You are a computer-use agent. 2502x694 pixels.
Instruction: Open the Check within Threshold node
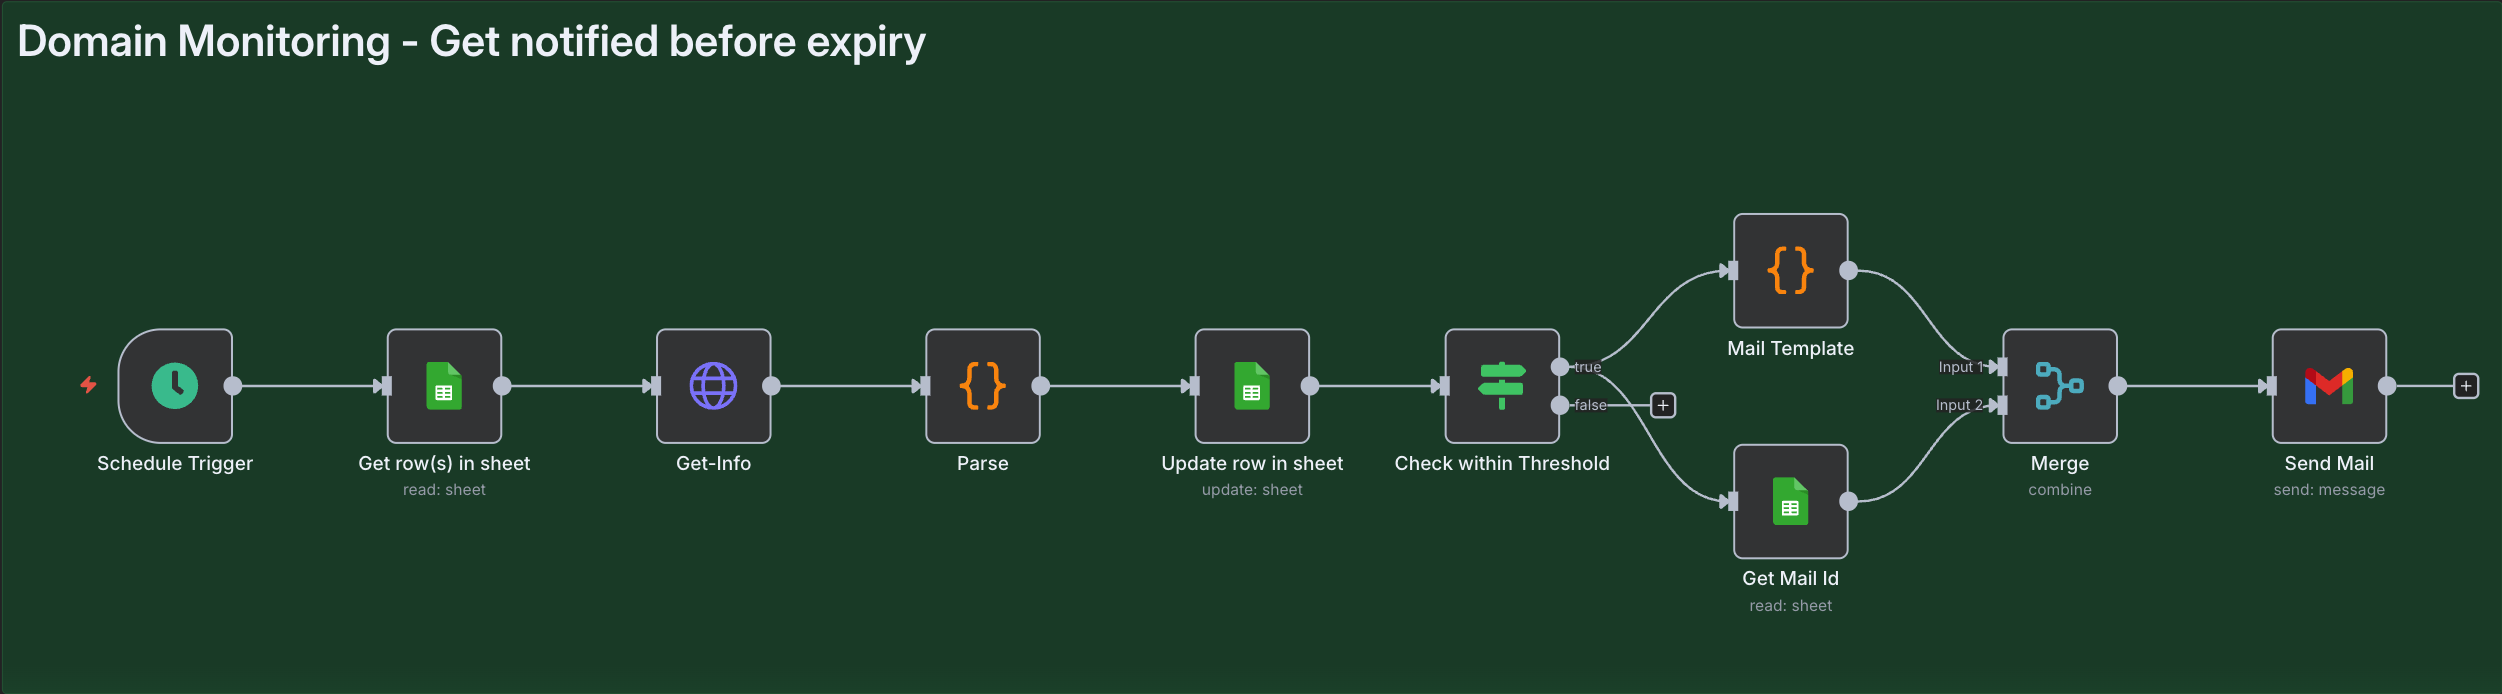(x=1501, y=386)
